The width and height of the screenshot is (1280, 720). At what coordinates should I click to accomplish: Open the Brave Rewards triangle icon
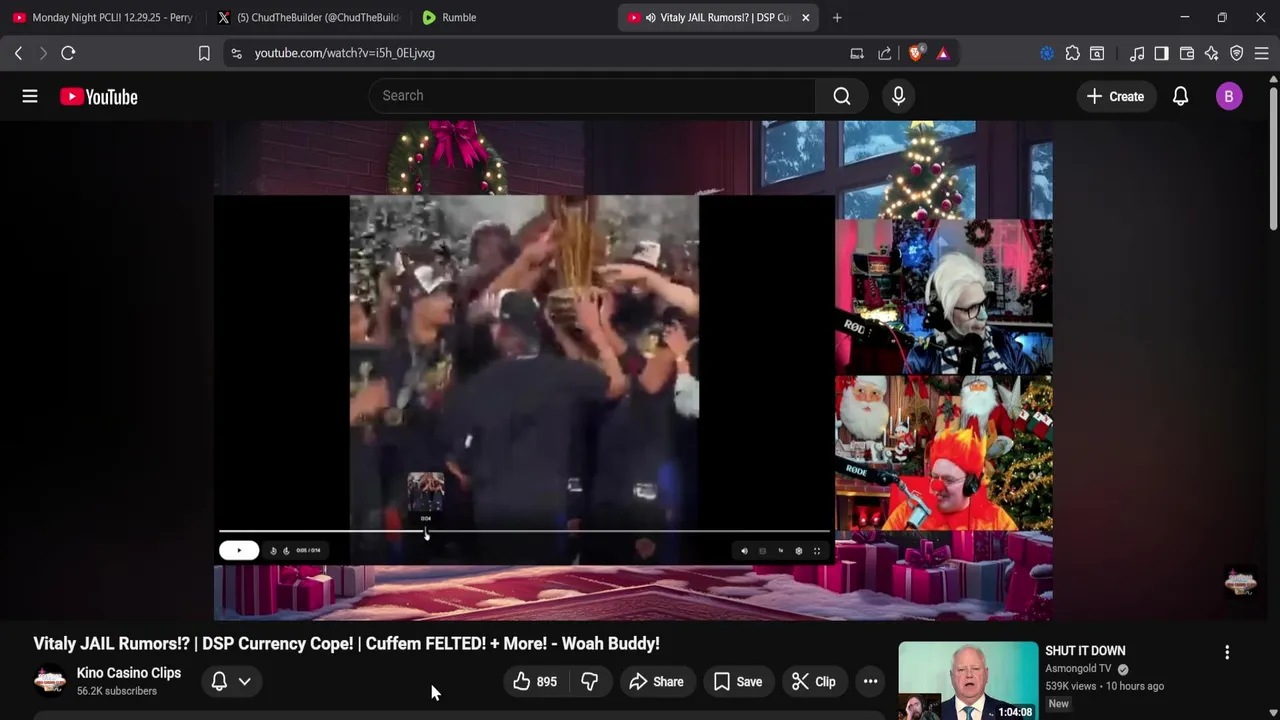pyautogui.click(x=943, y=53)
